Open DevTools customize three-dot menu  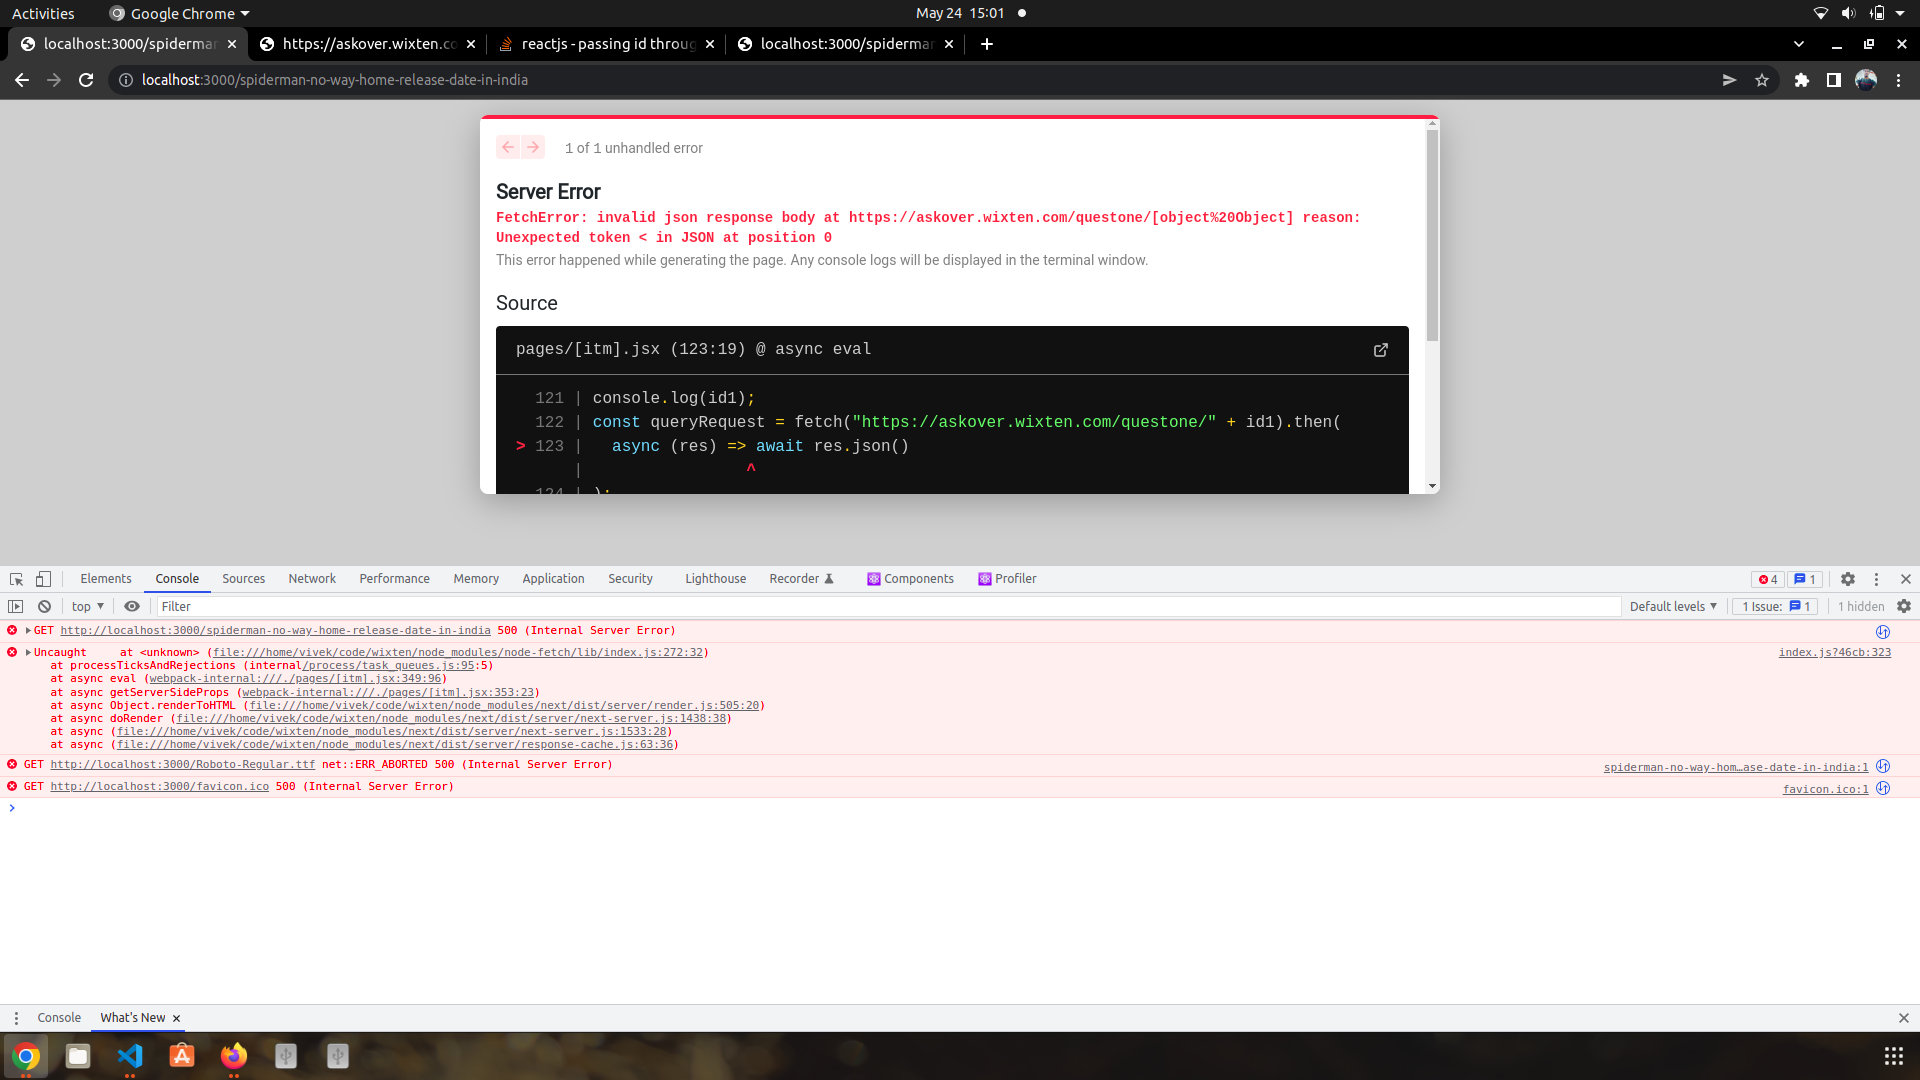click(1876, 579)
